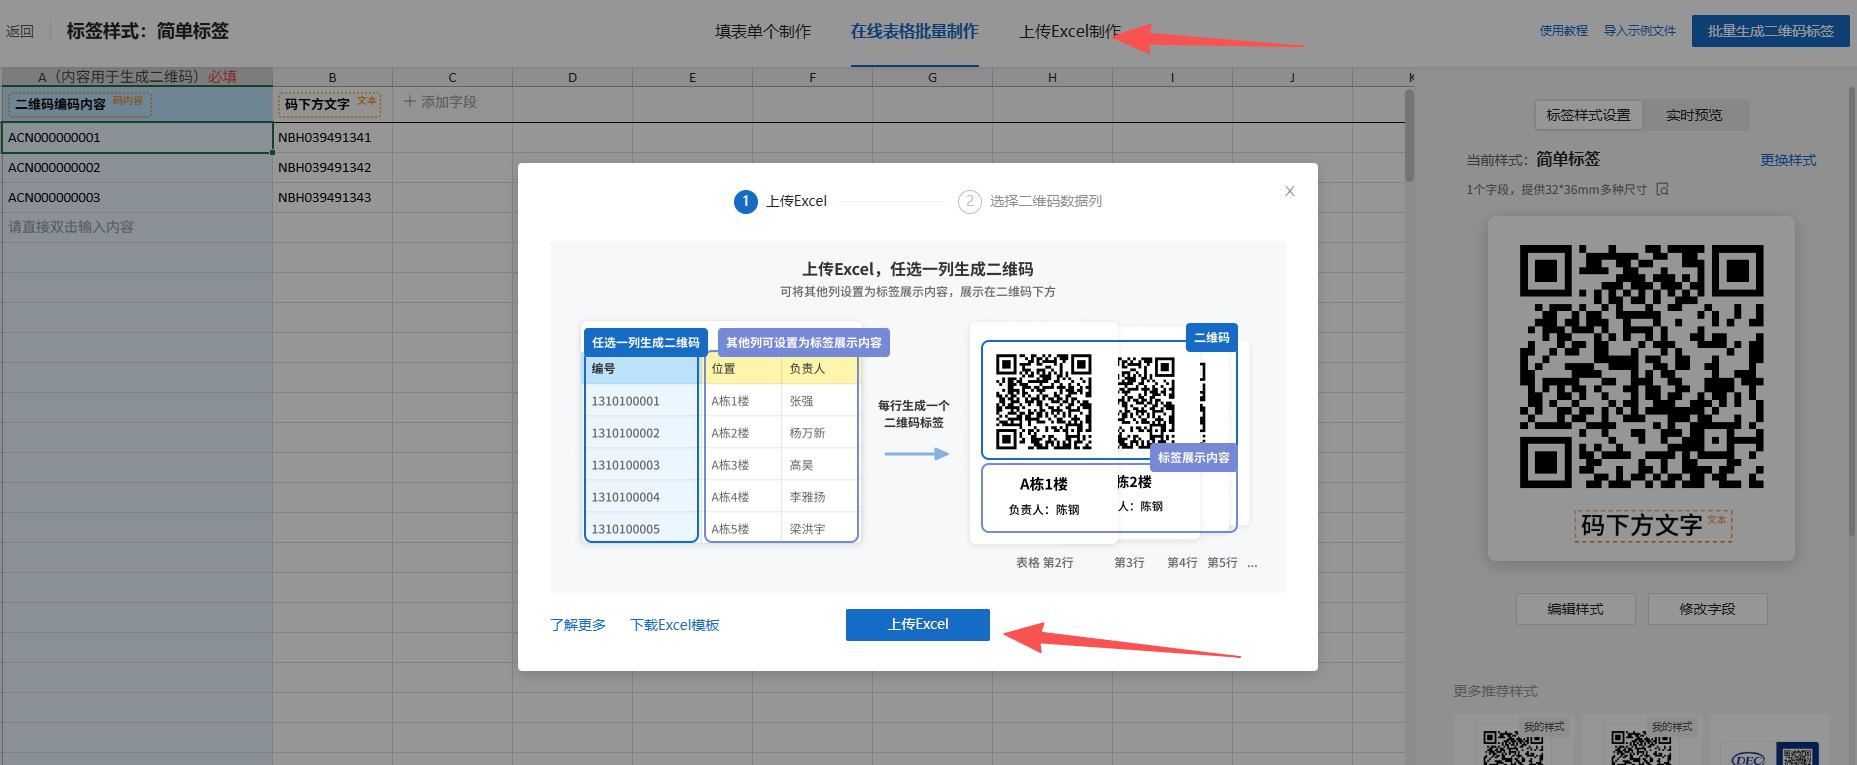Close the upload Excel dialog
1857x765 pixels.
1290,191
